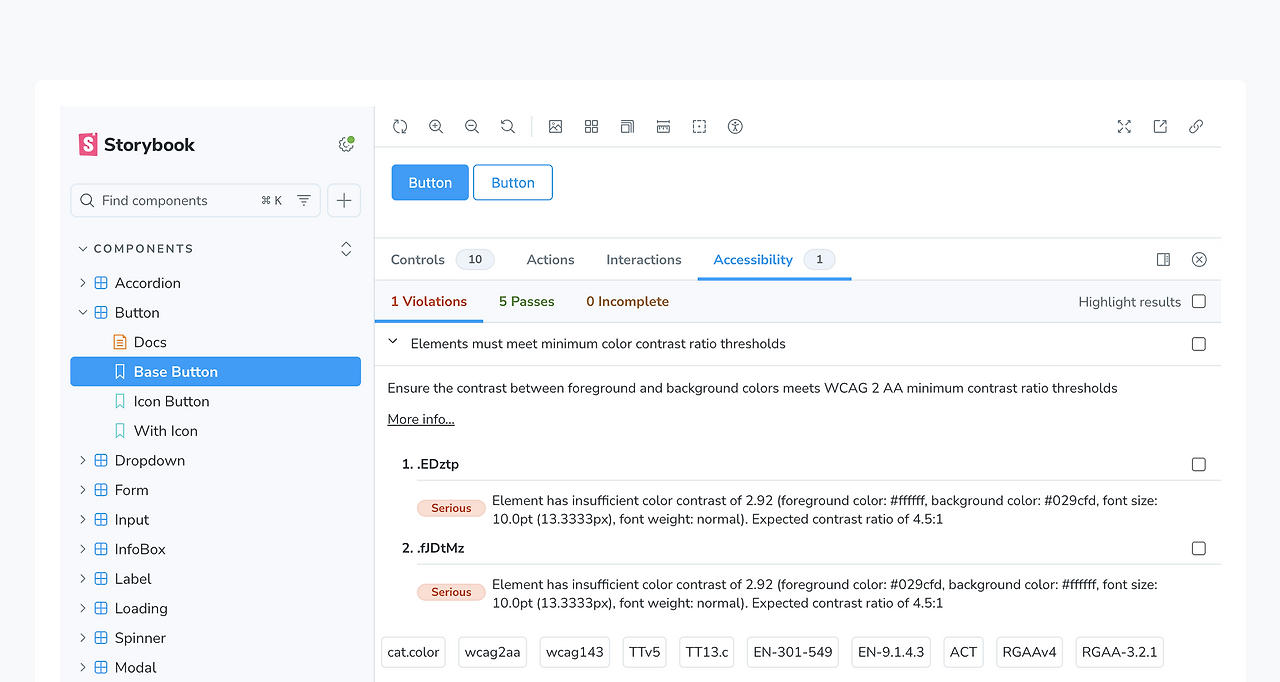Viewport: 1280px width, 682px height.
Task: Click the Icon Button story bookmark icon
Action: point(120,401)
